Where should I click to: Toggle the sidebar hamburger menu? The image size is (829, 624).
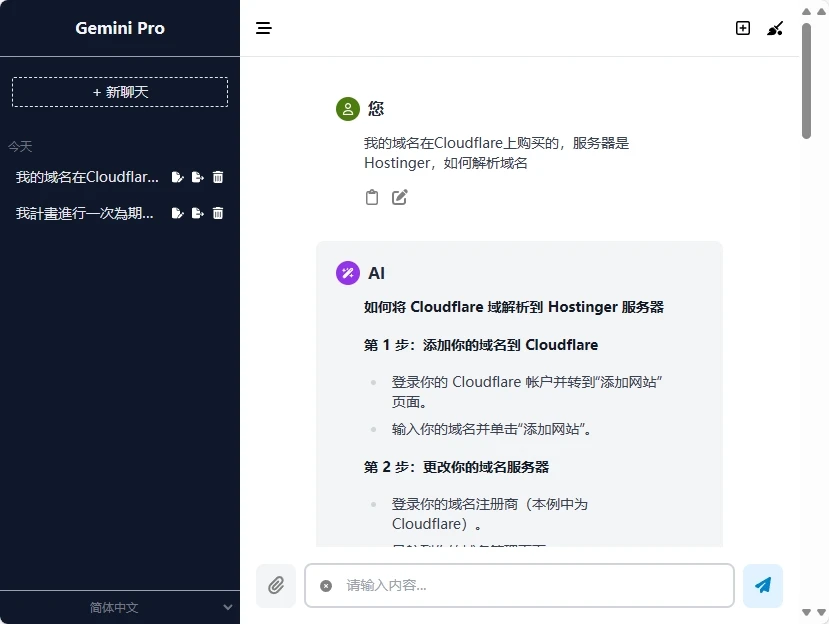[x=263, y=28]
